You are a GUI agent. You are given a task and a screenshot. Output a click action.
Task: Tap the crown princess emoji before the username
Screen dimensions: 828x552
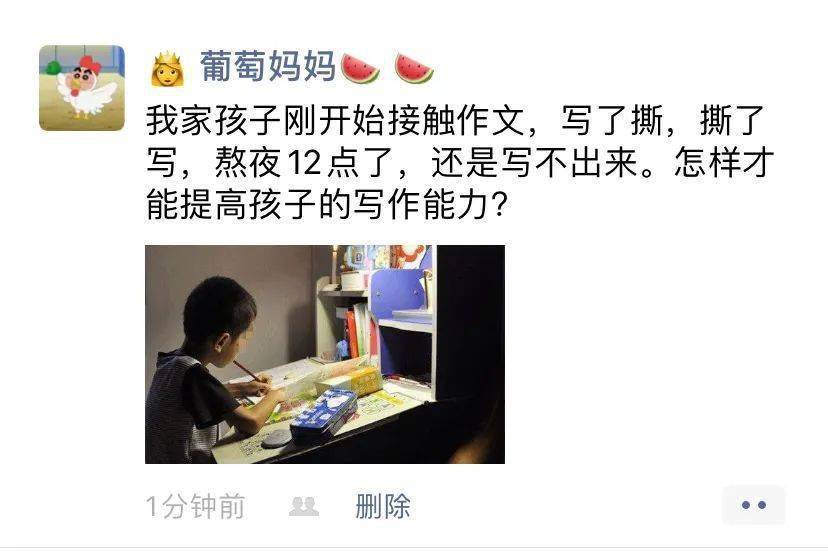(x=167, y=69)
